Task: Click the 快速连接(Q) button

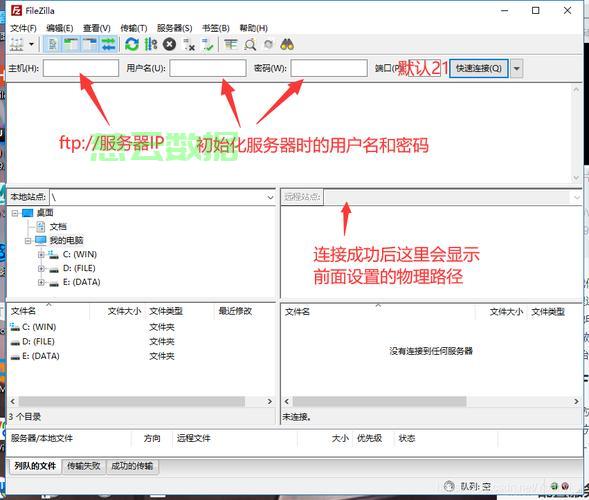Action: pos(479,68)
